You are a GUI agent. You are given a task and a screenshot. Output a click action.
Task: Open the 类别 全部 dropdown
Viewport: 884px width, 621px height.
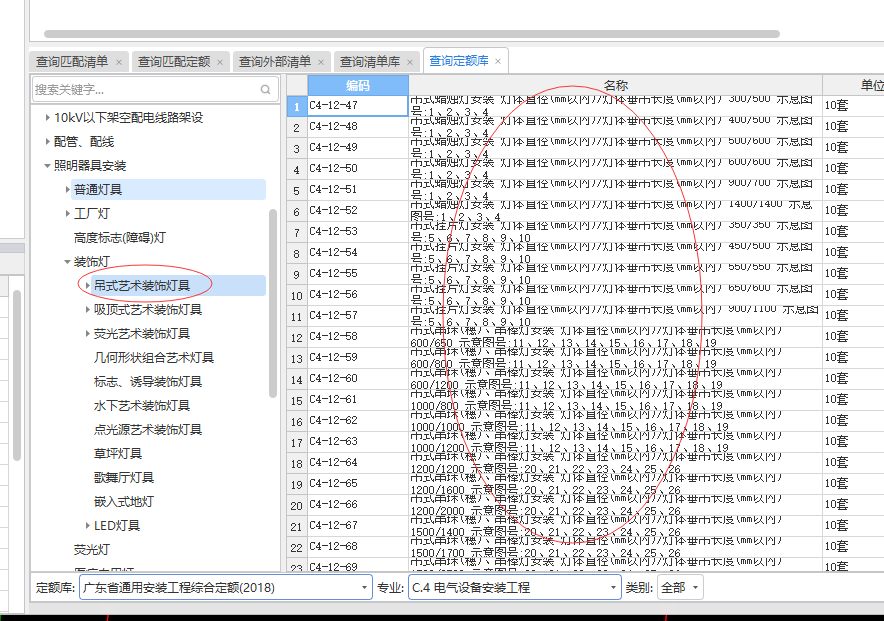pyautogui.click(x=680, y=588)
